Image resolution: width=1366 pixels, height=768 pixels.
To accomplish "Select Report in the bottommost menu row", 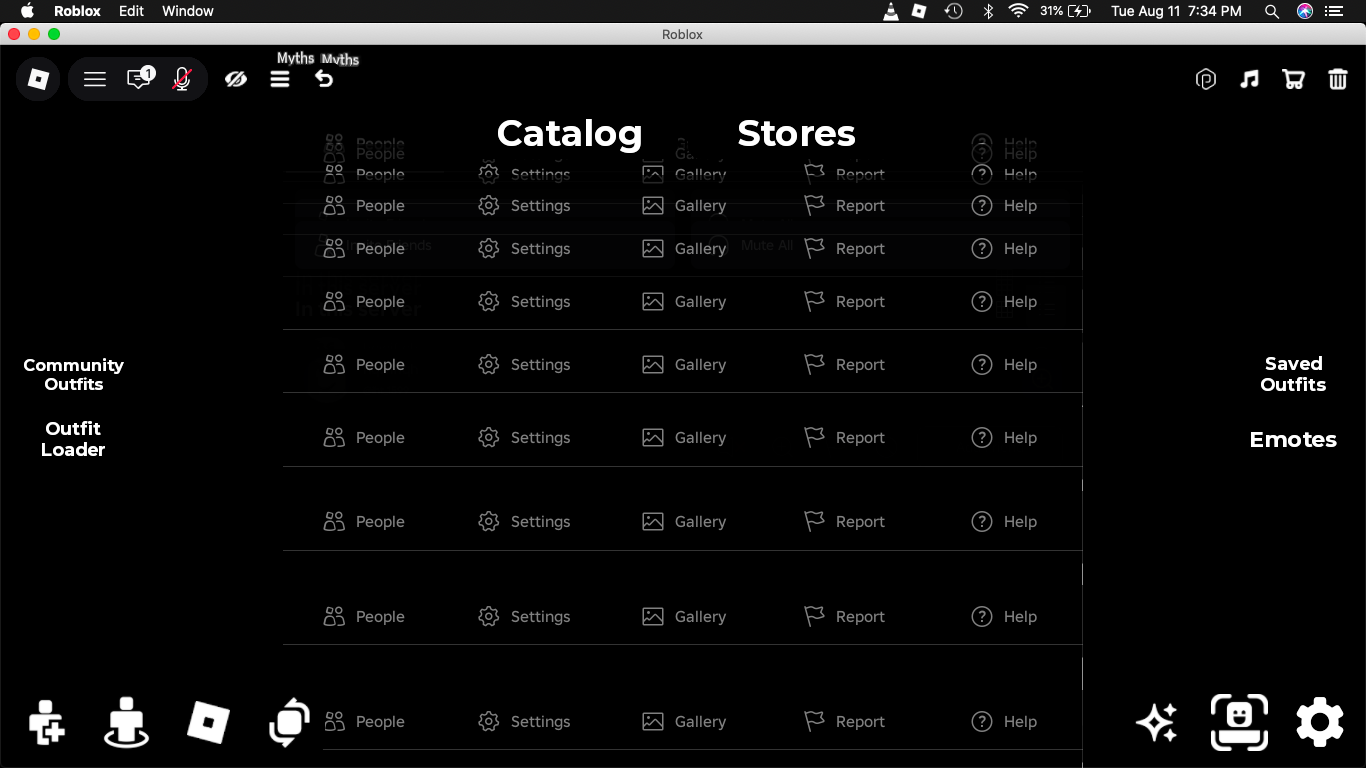I will click(x=845, y=721).
